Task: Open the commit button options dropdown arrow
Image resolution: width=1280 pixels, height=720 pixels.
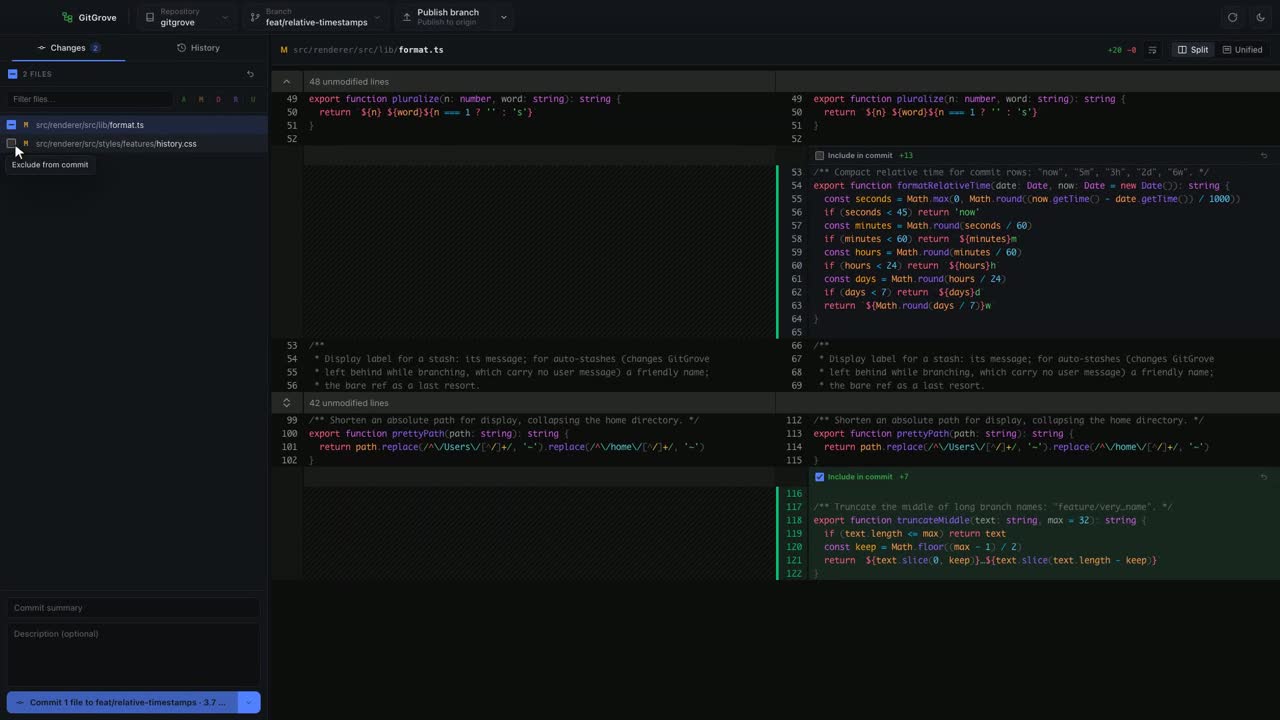Action: coord(249,703)
